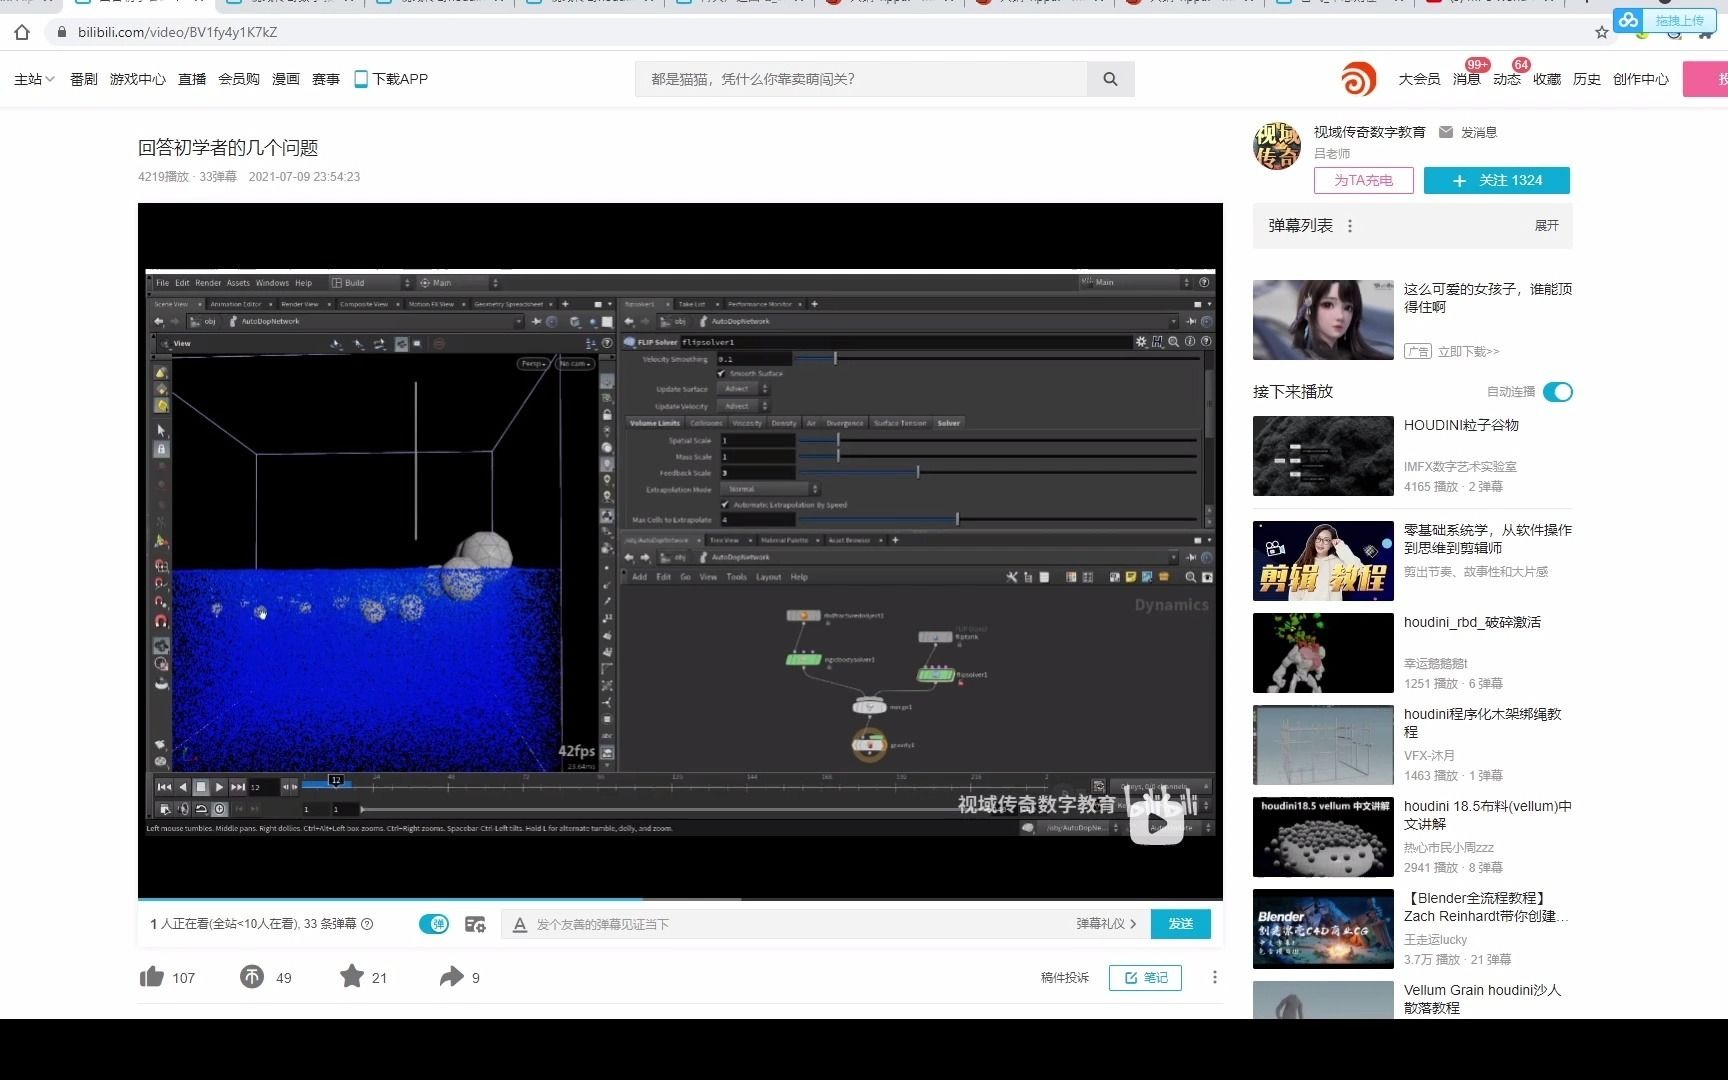This screenshot has width=1728, height=1080.
Task: Click the 关注 1324 follow button
Action: [x=1497, y=180]
